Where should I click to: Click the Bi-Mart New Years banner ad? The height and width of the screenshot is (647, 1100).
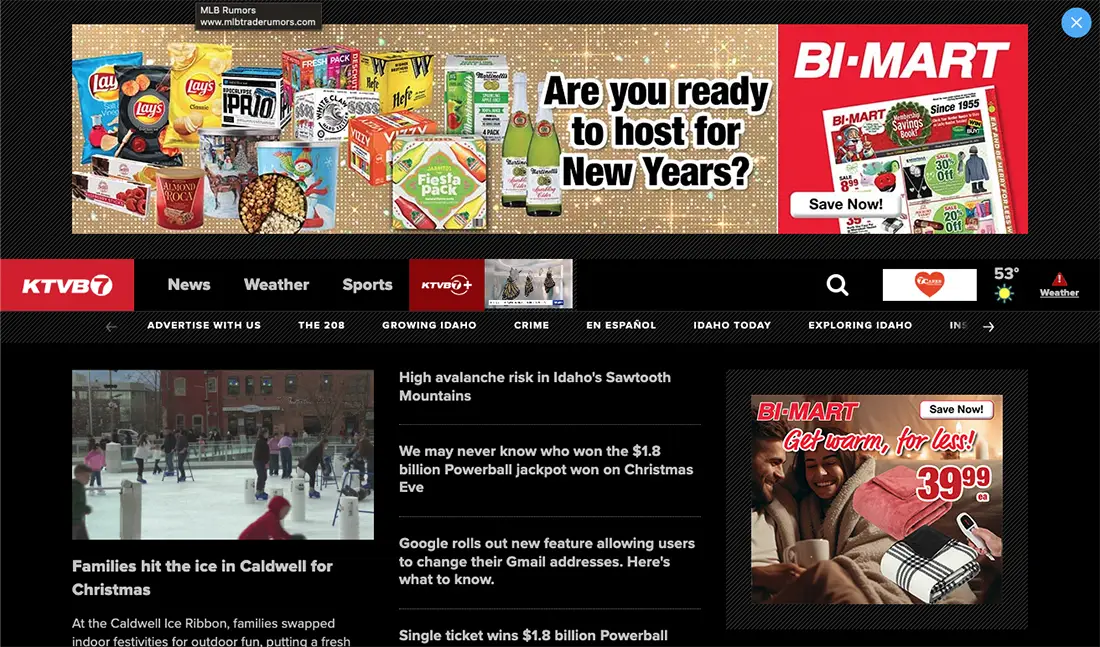click(x=550, y=129)
